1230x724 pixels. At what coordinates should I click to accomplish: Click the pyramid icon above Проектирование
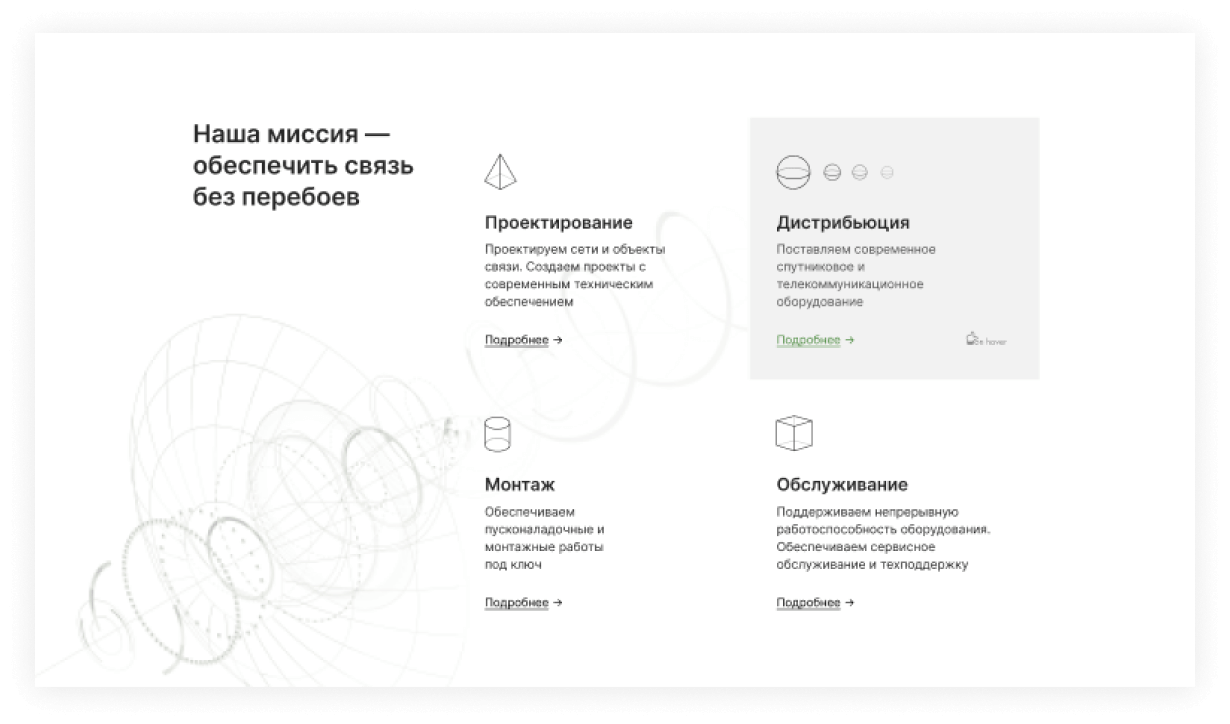500,172
